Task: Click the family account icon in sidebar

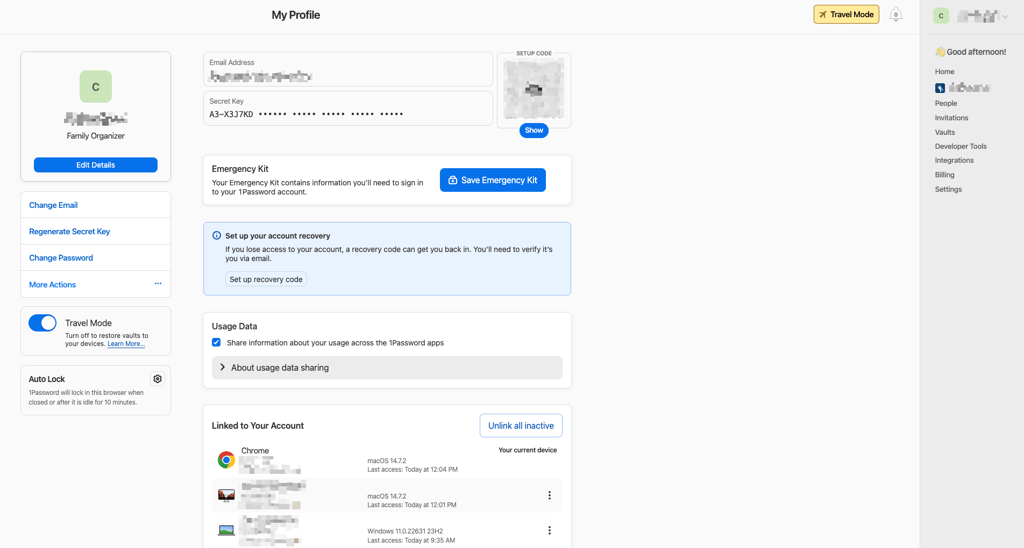Action: pos(940,88)
